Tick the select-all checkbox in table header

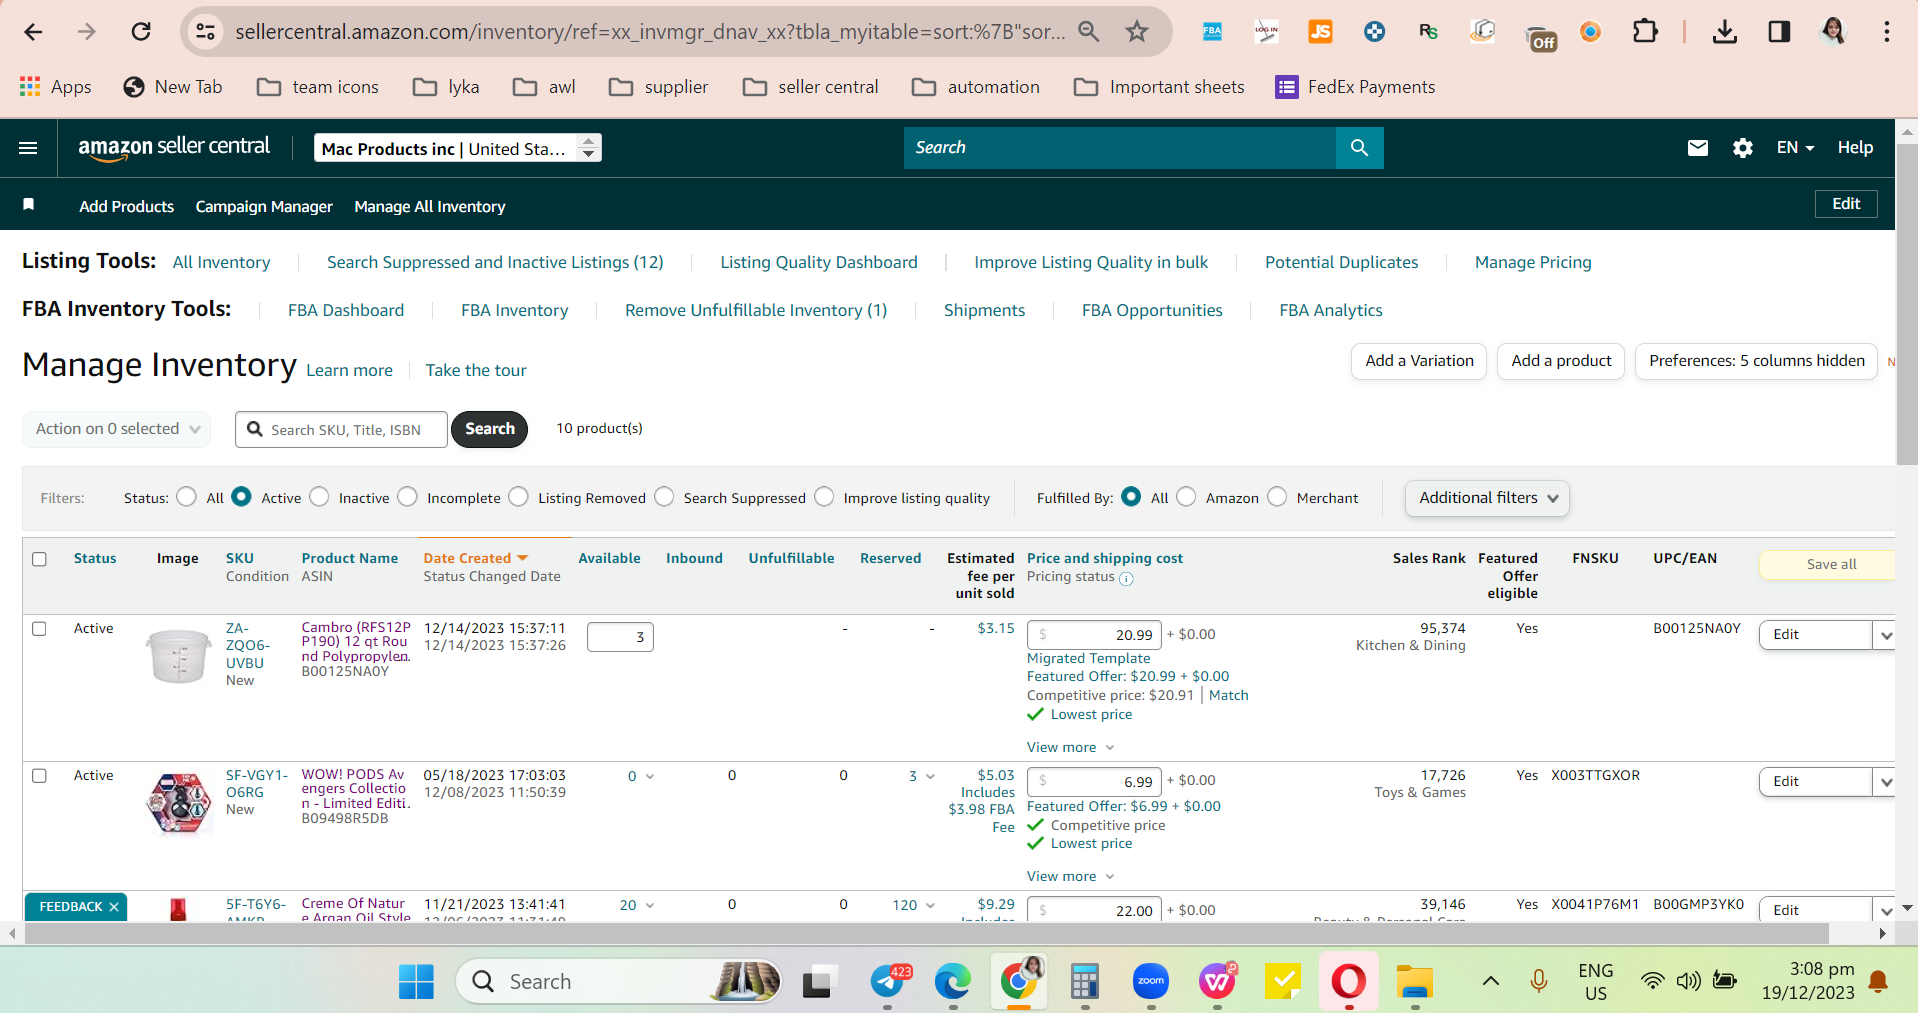(39, 559)
